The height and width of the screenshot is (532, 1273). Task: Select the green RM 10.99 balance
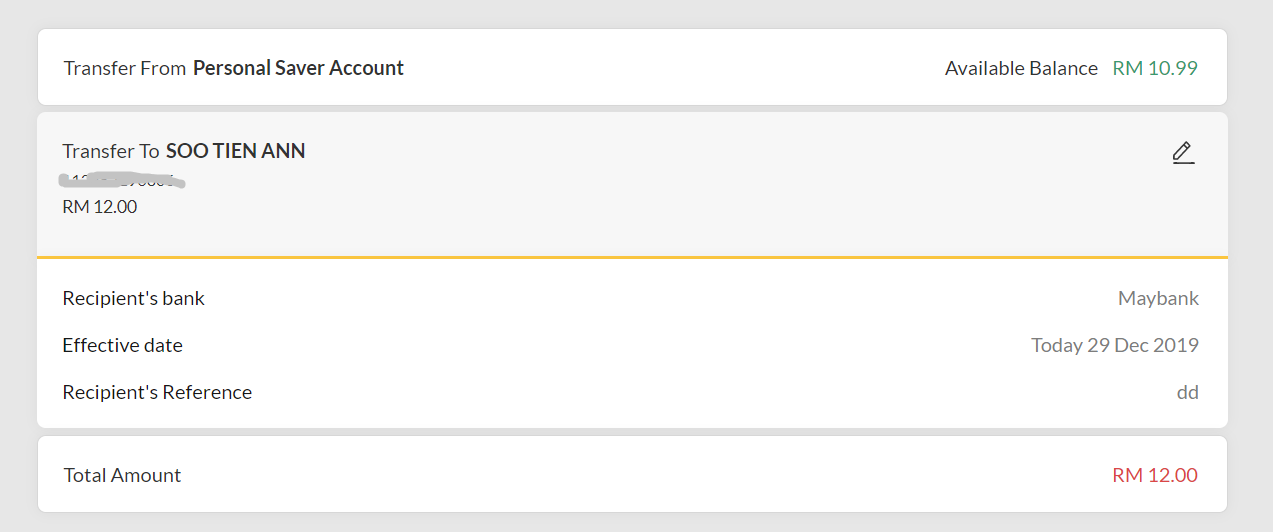click(x=1155, y=68)
